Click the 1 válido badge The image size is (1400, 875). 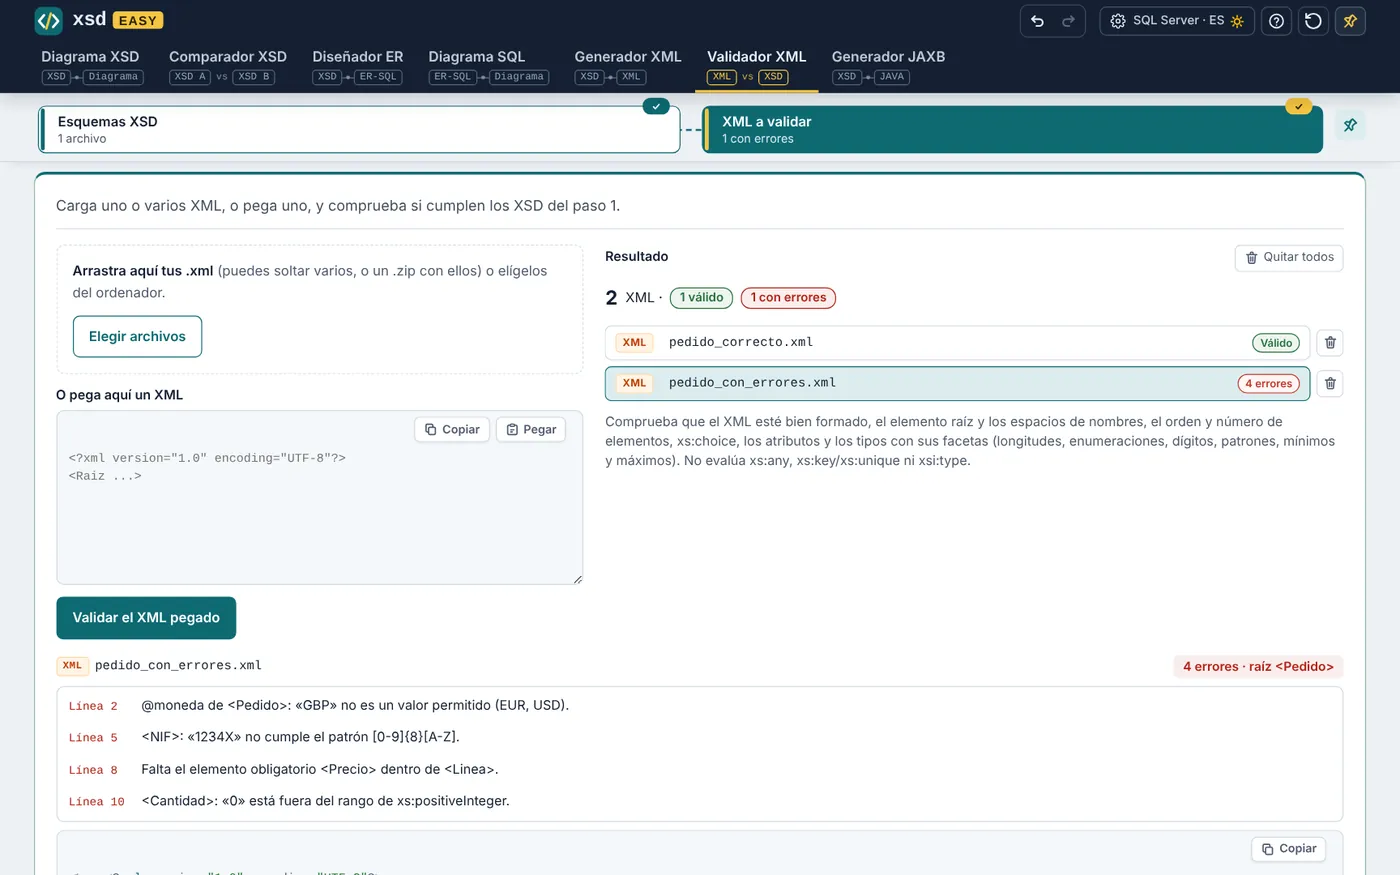[701, 298]
